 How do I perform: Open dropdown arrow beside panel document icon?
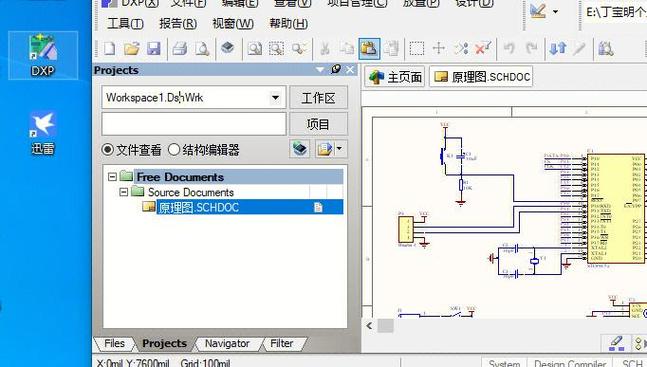pos(339,148)
